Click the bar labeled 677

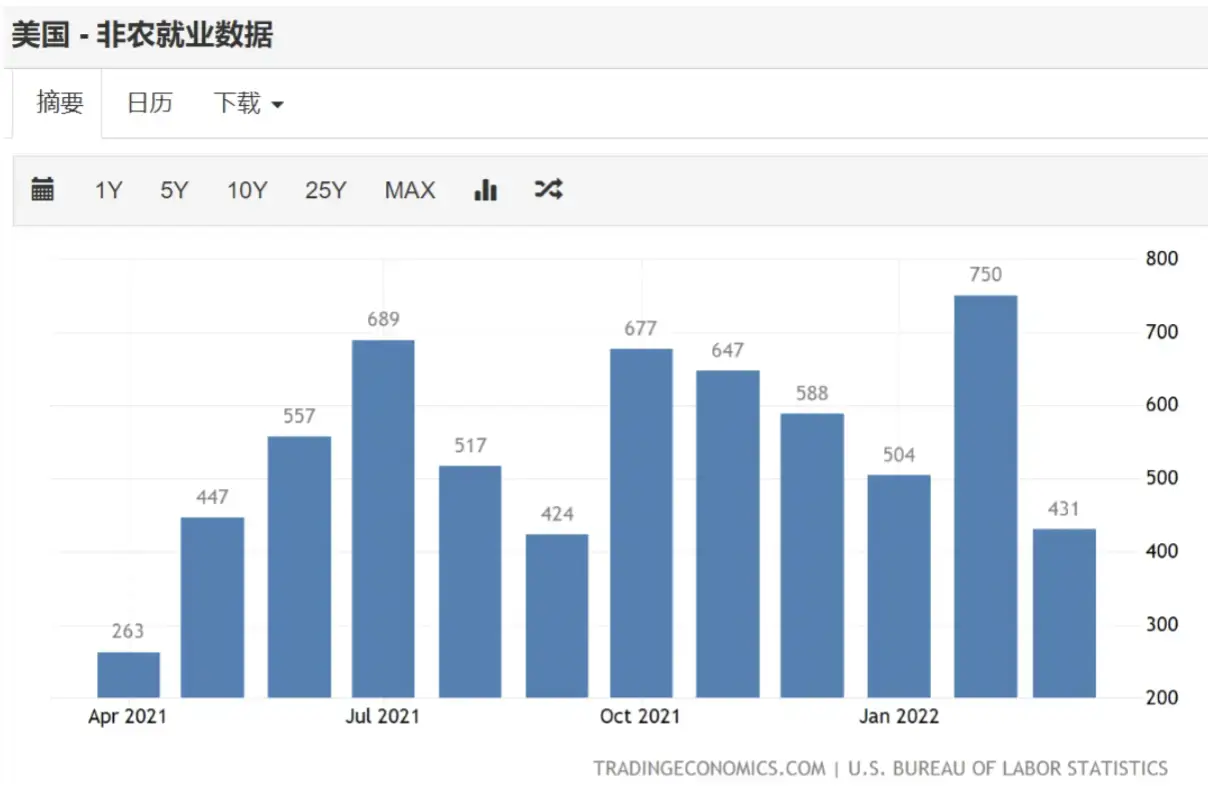641,523
